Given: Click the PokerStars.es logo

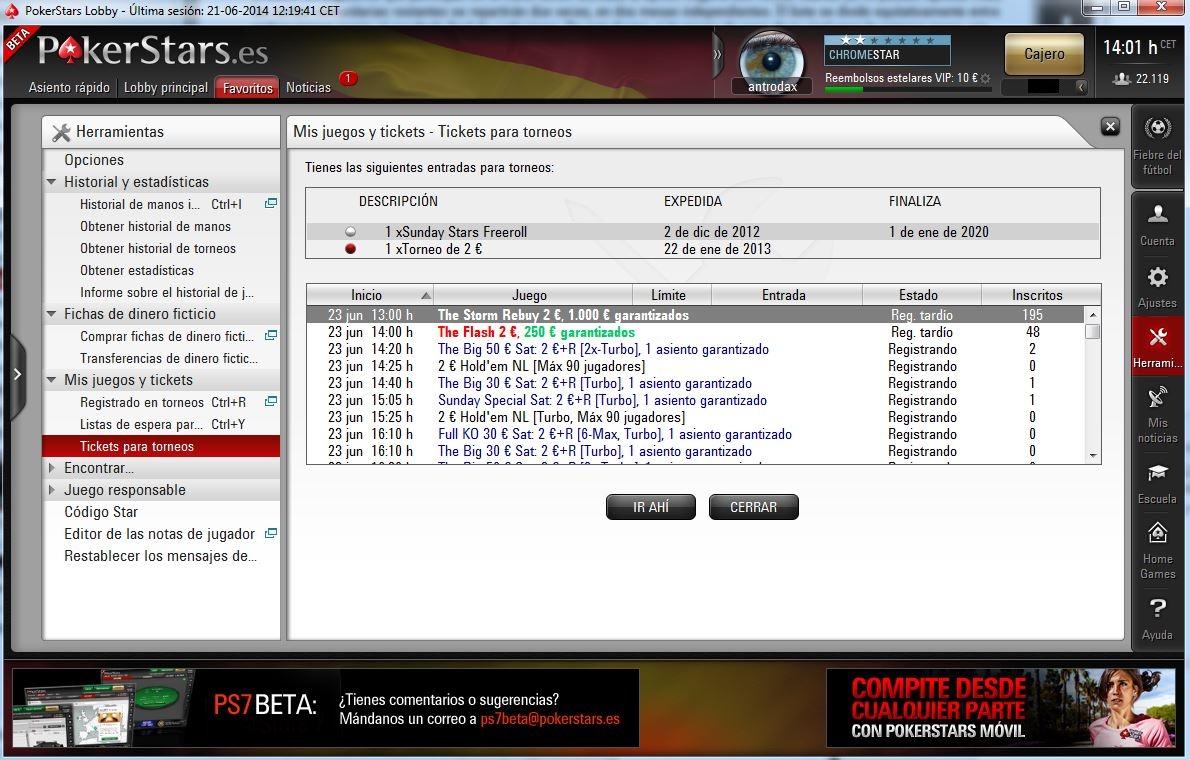Looking at the screenshot, I should [152, 51].
